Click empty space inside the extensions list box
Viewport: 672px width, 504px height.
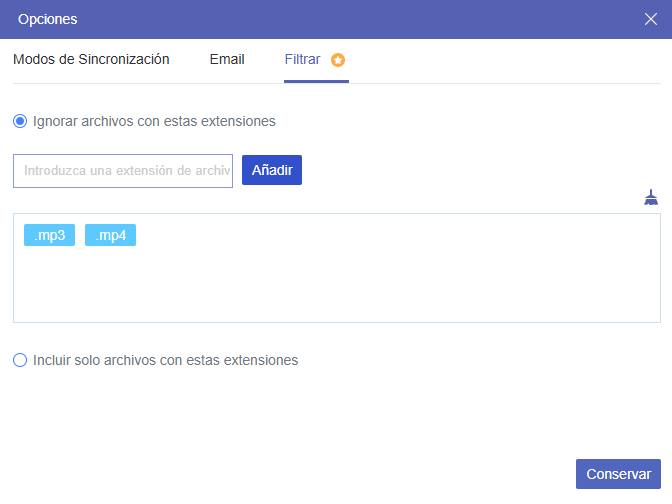pos(336,285)
